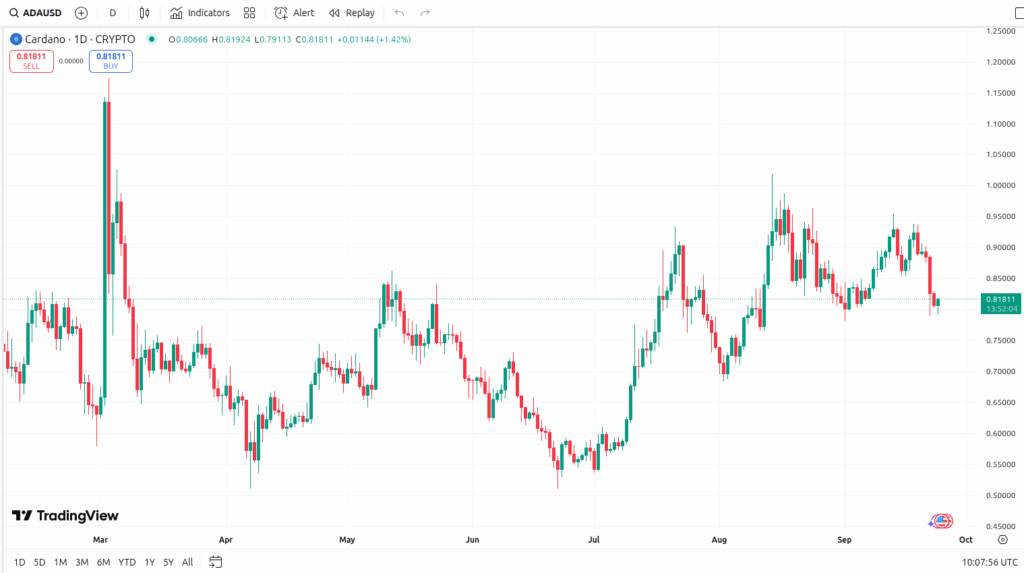The image size is (1024, 573).
Task: Open chart settings gear on price axis
Action: [1002, 539]
